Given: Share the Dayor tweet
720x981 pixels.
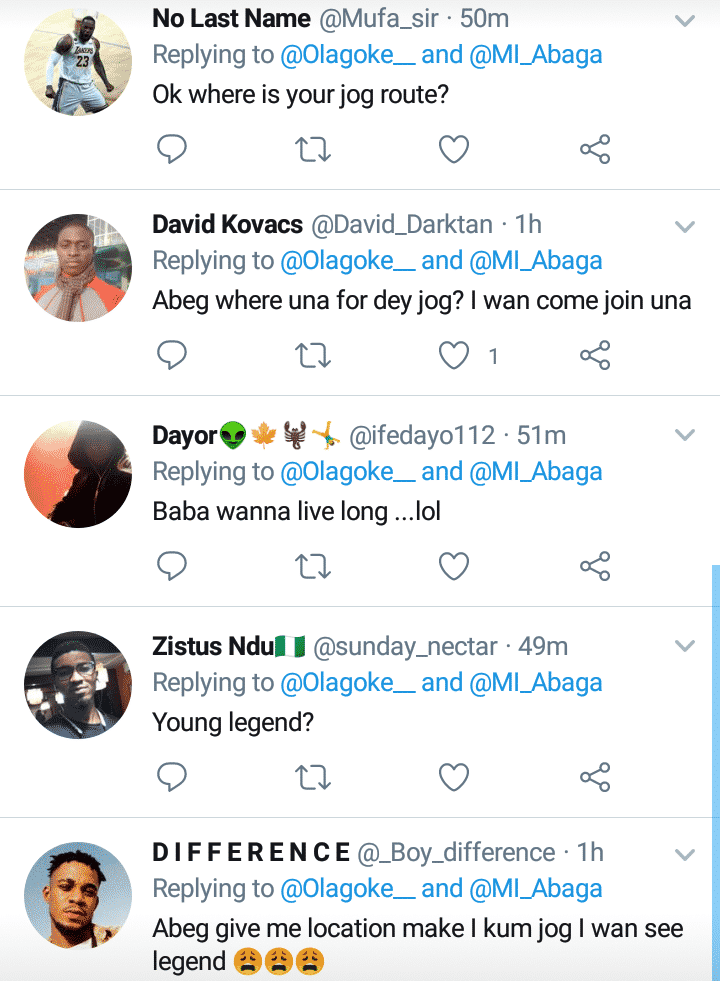Looking at the screenshot, I should click(x=595, y=567).
